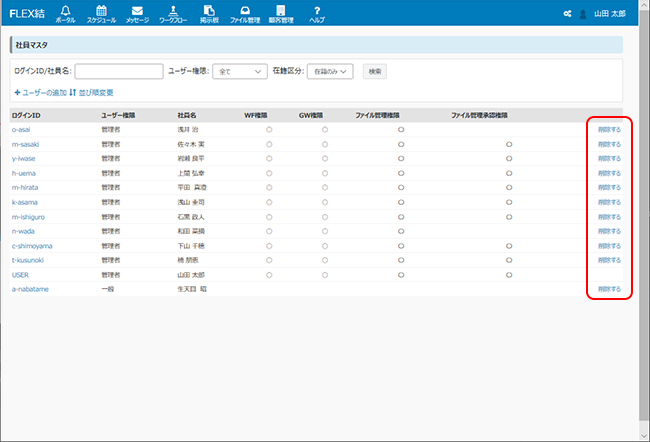Click 削除する in the o-asai row
The height and width of the screenshot is (442, 650).
tap(609, 130)
